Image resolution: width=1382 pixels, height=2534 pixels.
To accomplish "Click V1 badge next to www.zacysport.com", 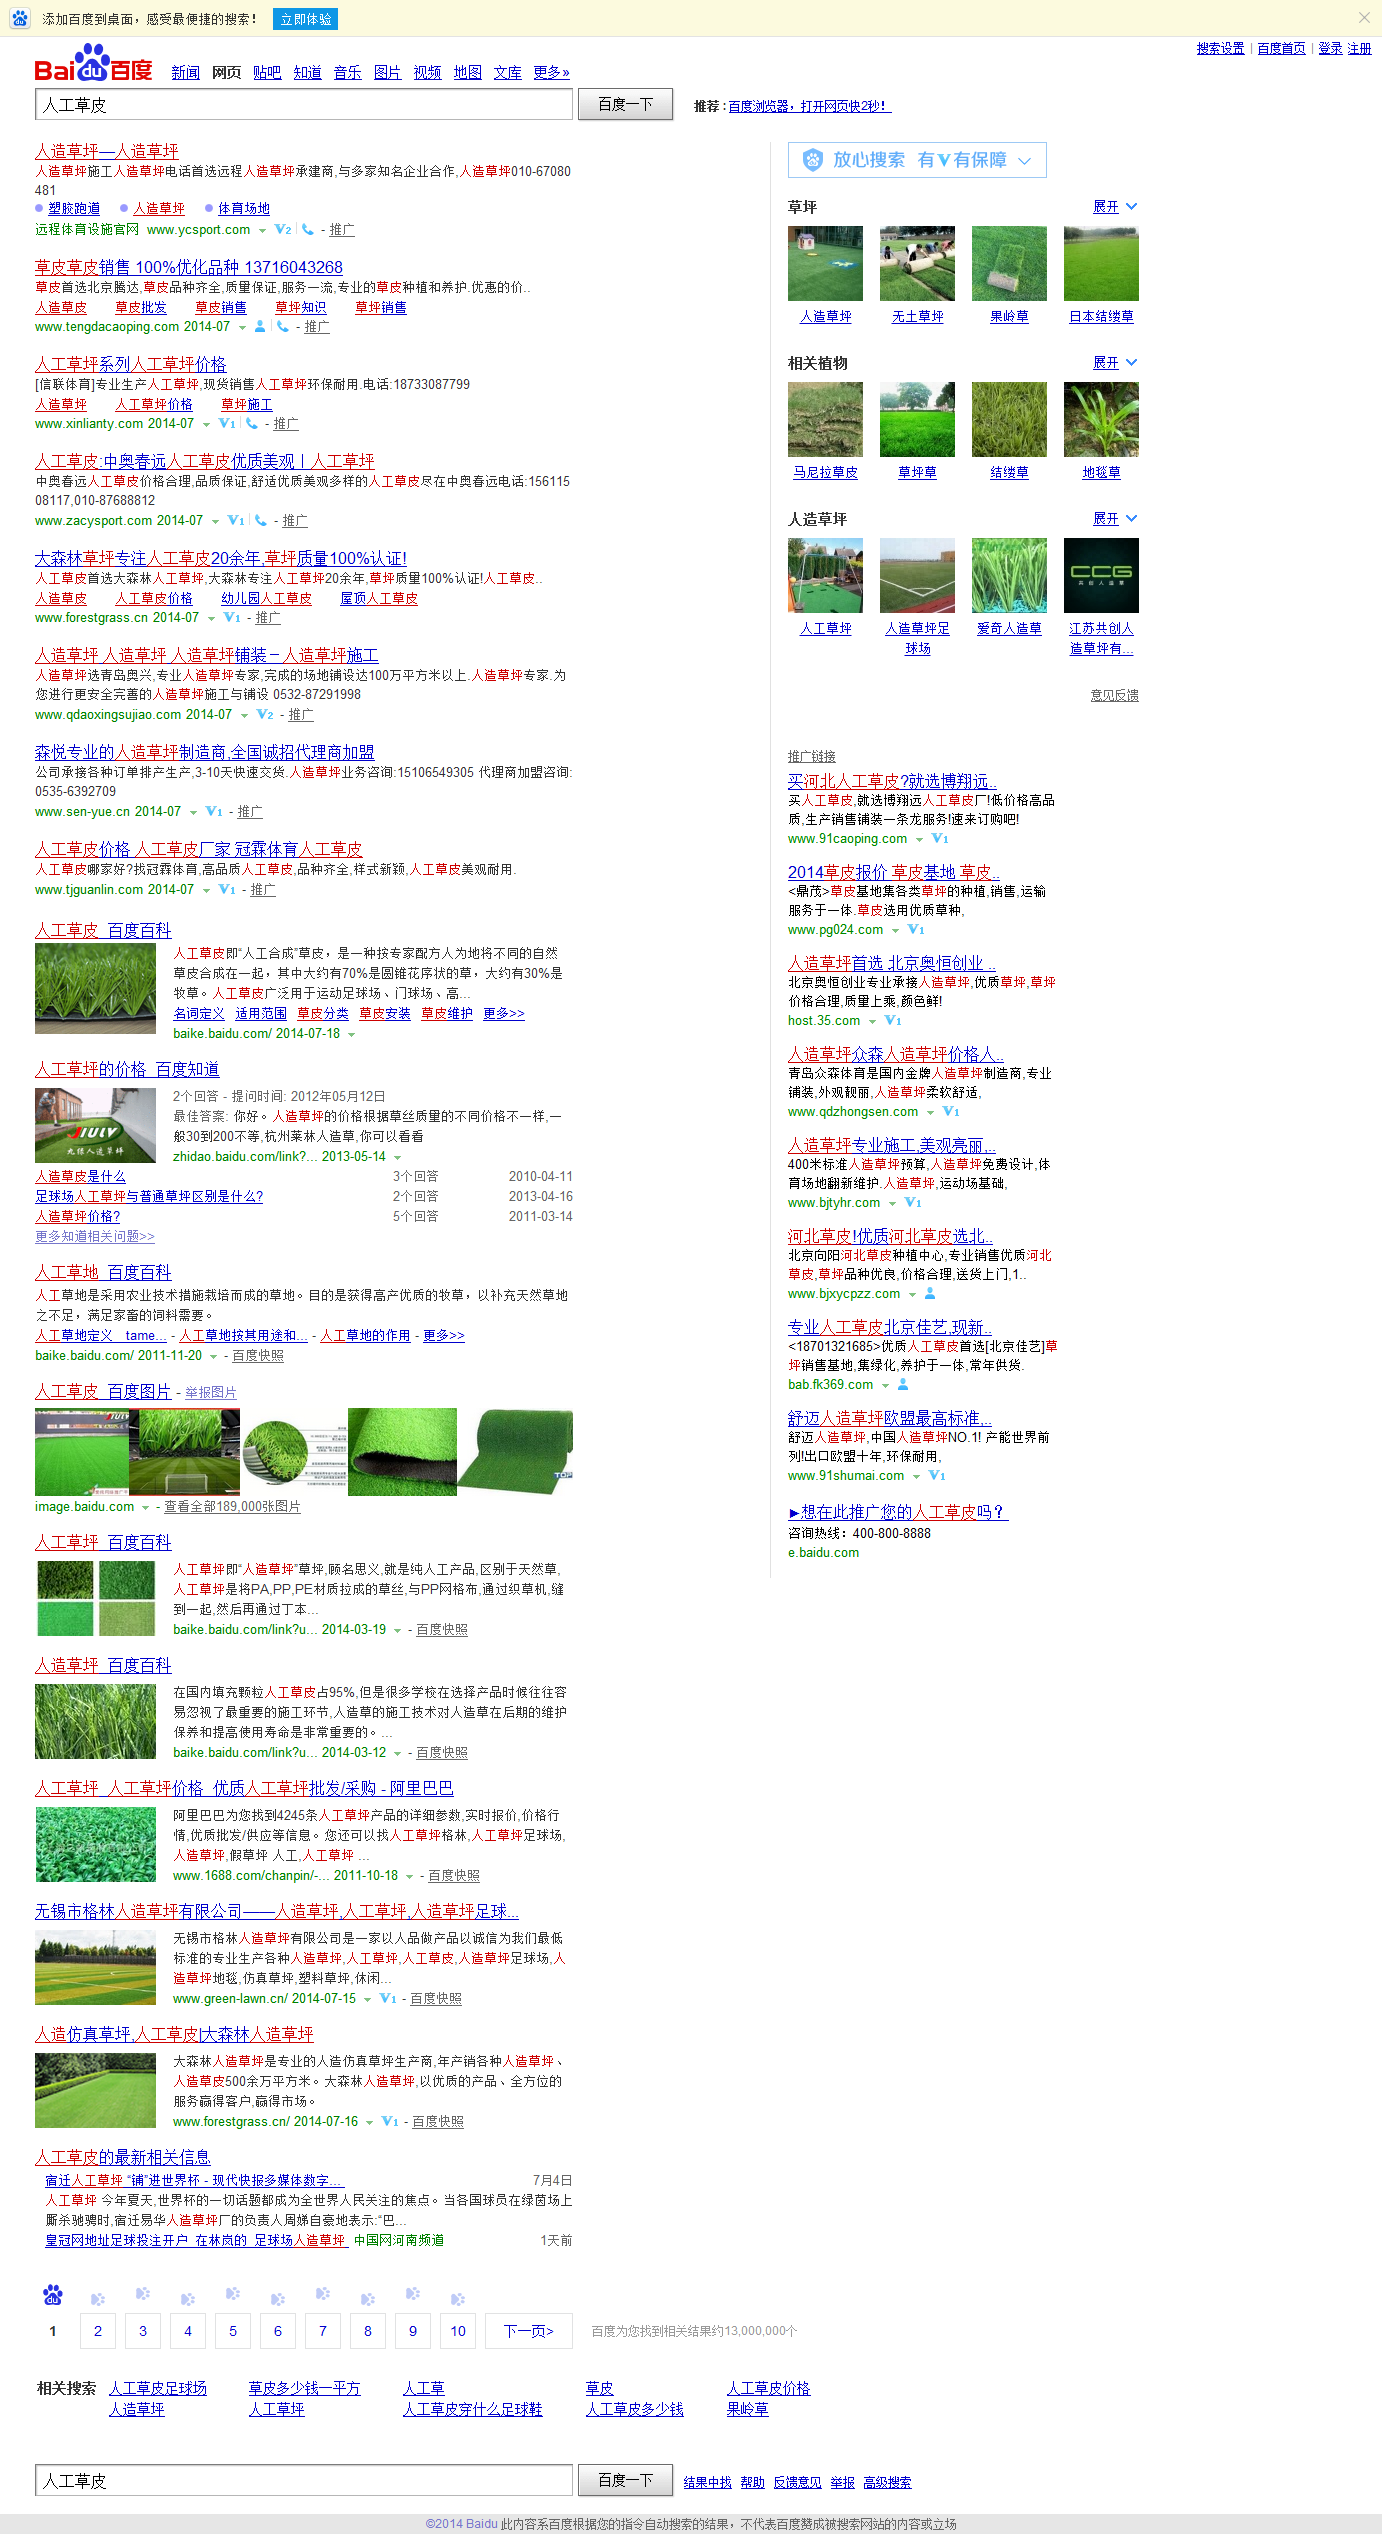I will click(236, 521).
